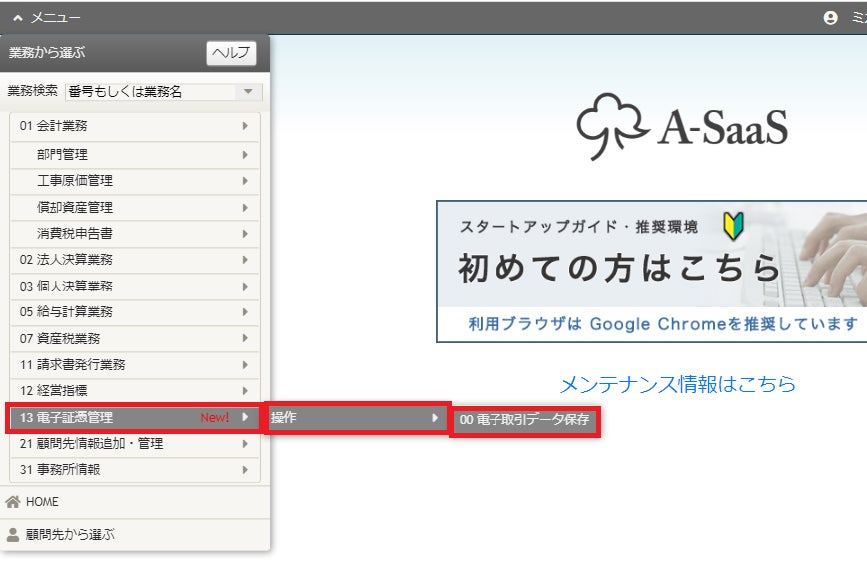The image size is (867, 581).
Task: Select 07 資産税業務
Action: pos(135,338)
